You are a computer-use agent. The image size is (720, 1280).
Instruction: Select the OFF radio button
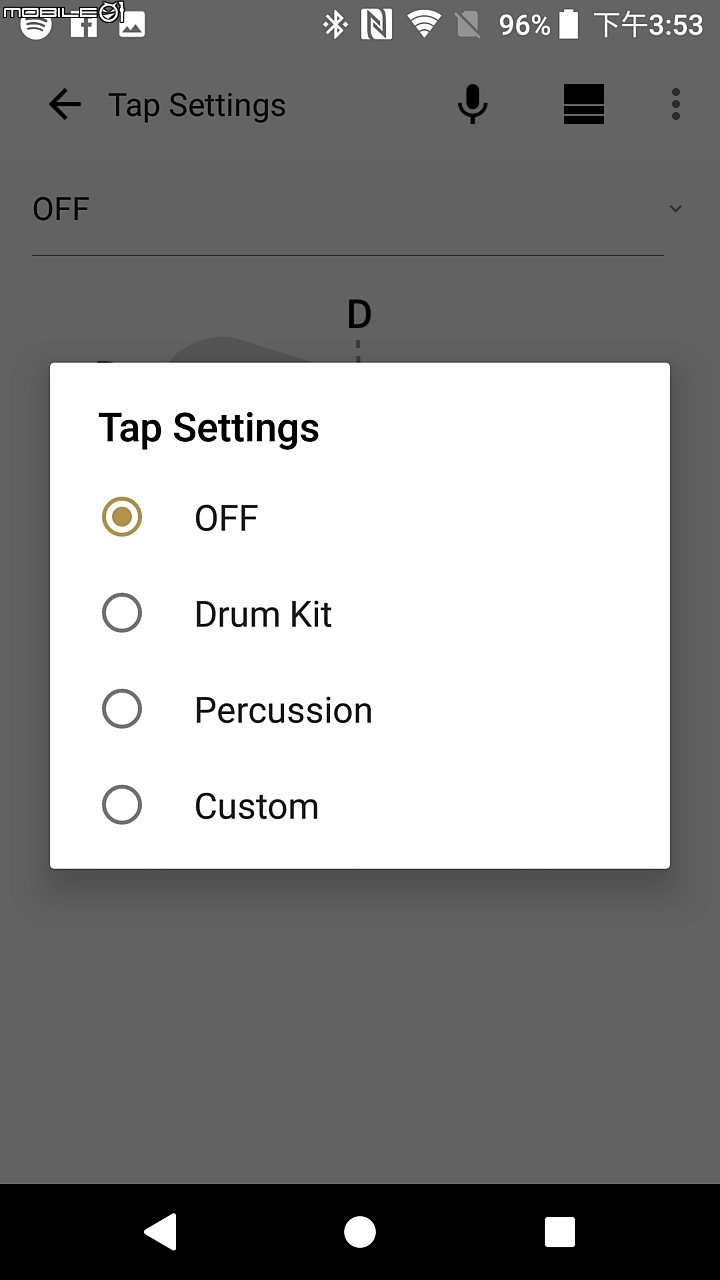(122, 517)
